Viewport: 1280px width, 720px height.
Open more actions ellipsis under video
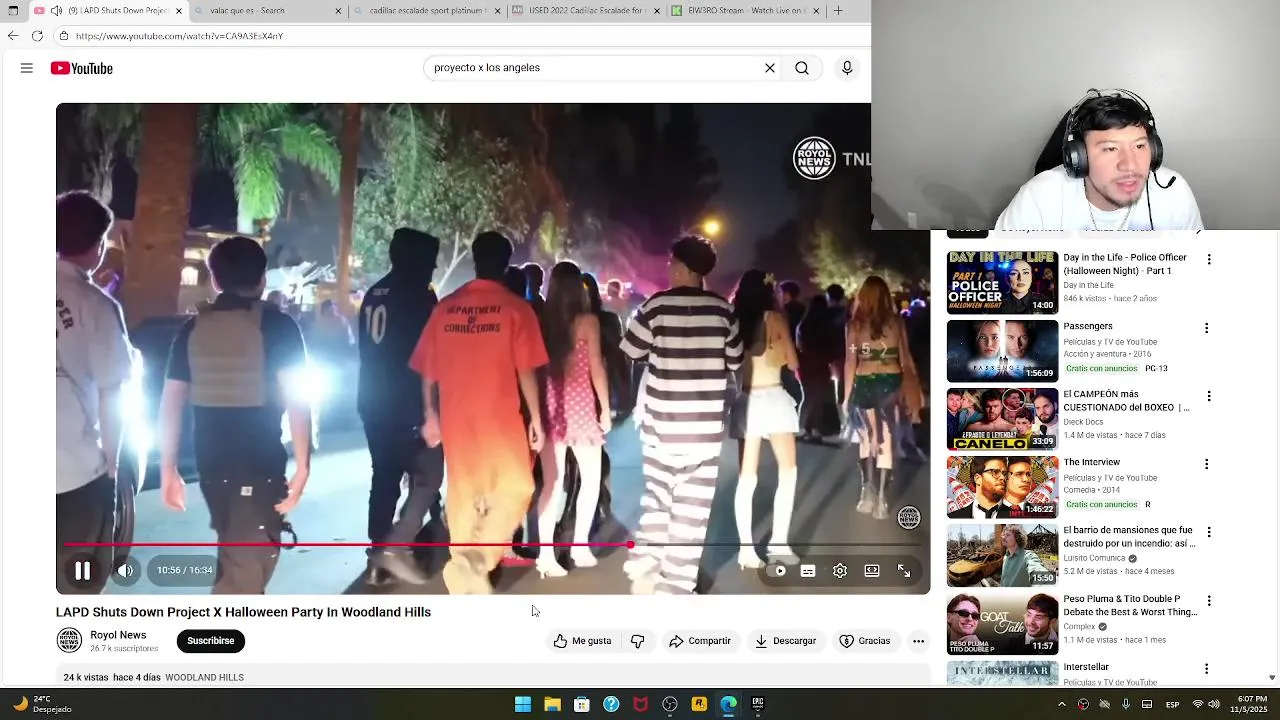pyautogui.click(x=918, y=641)
